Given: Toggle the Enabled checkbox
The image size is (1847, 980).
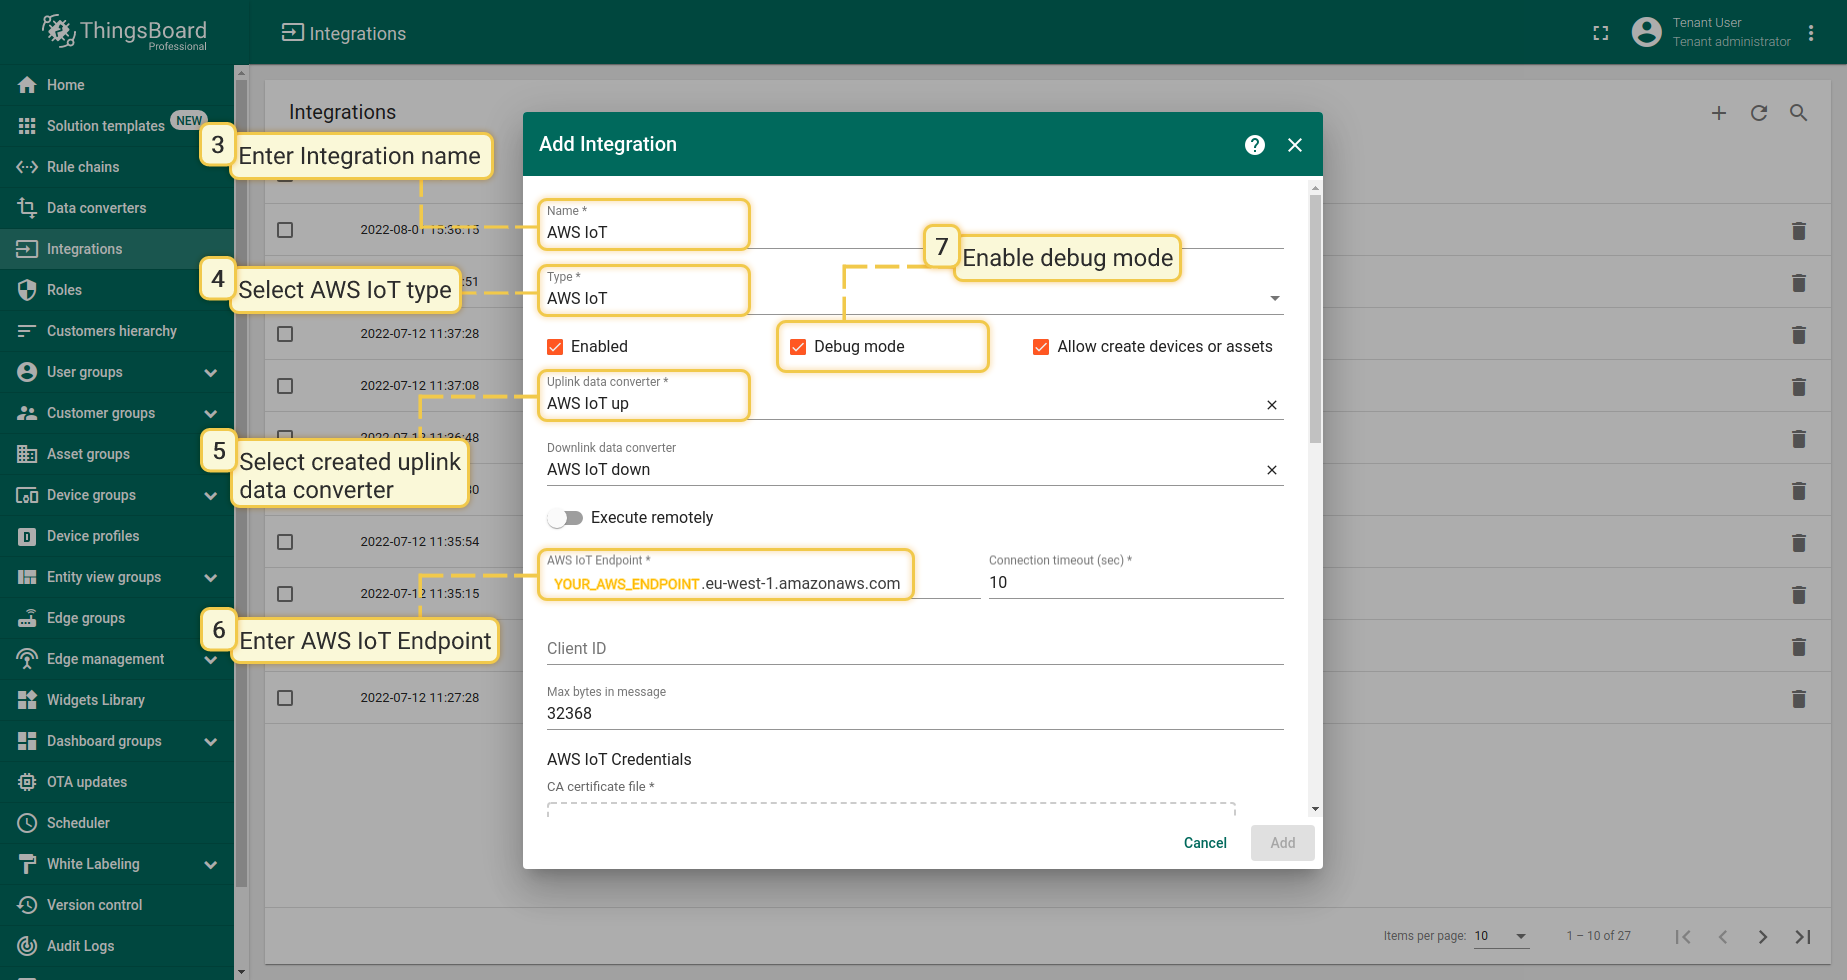Looking at the screenshot, I should point(555,347).
